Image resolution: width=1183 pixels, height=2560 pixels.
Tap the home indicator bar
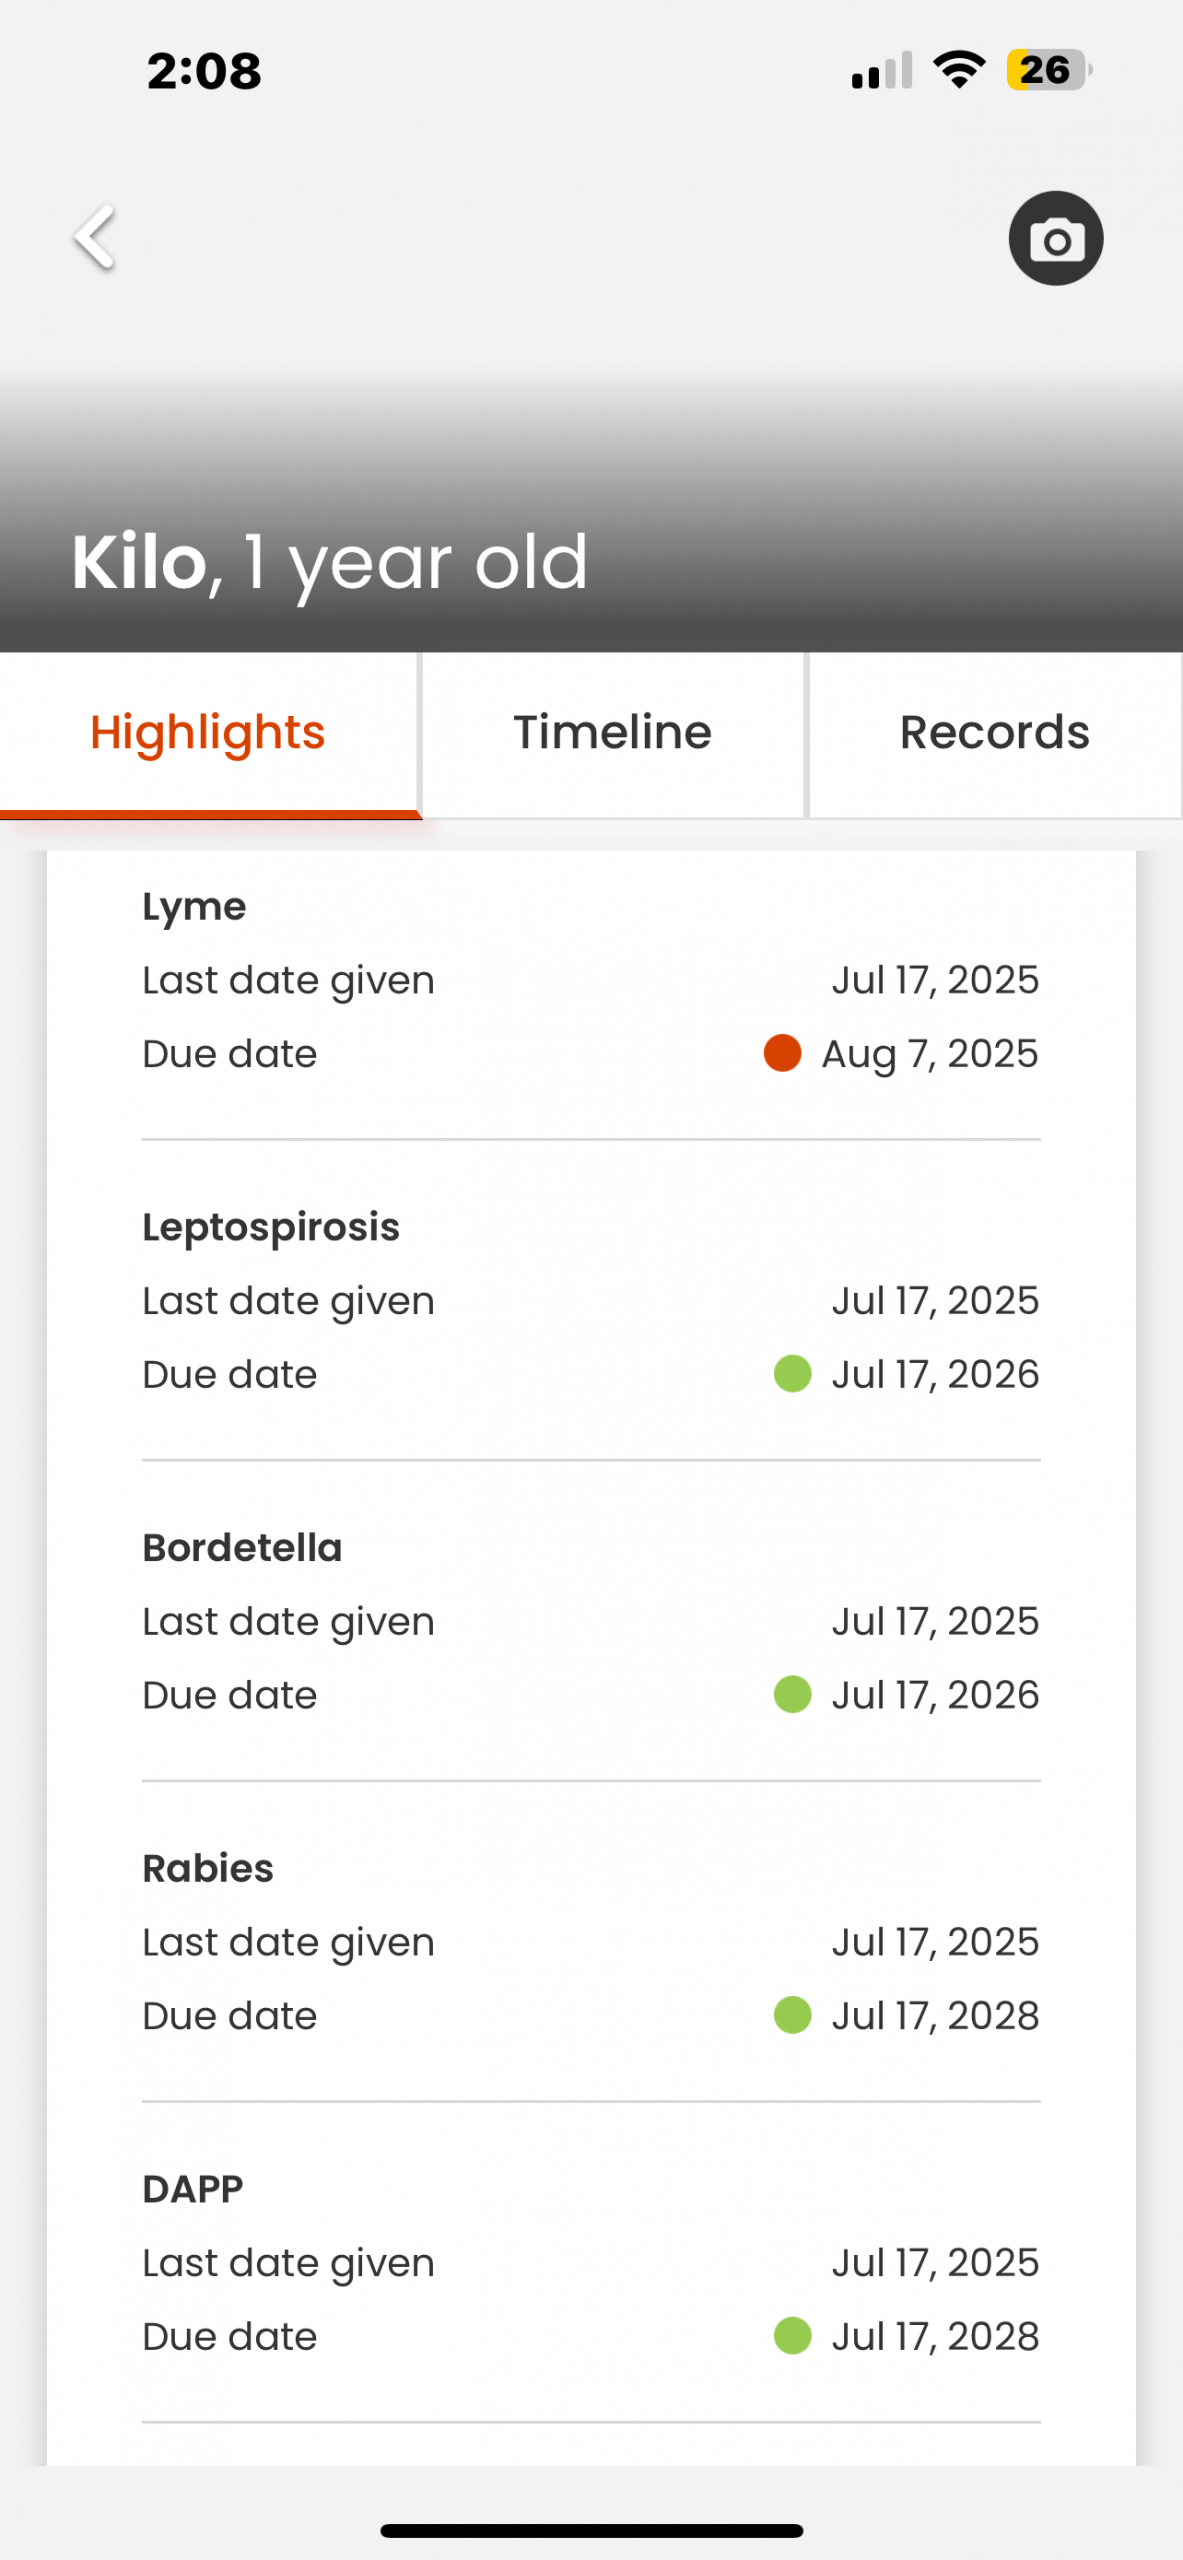click(x=591, y=2531)
